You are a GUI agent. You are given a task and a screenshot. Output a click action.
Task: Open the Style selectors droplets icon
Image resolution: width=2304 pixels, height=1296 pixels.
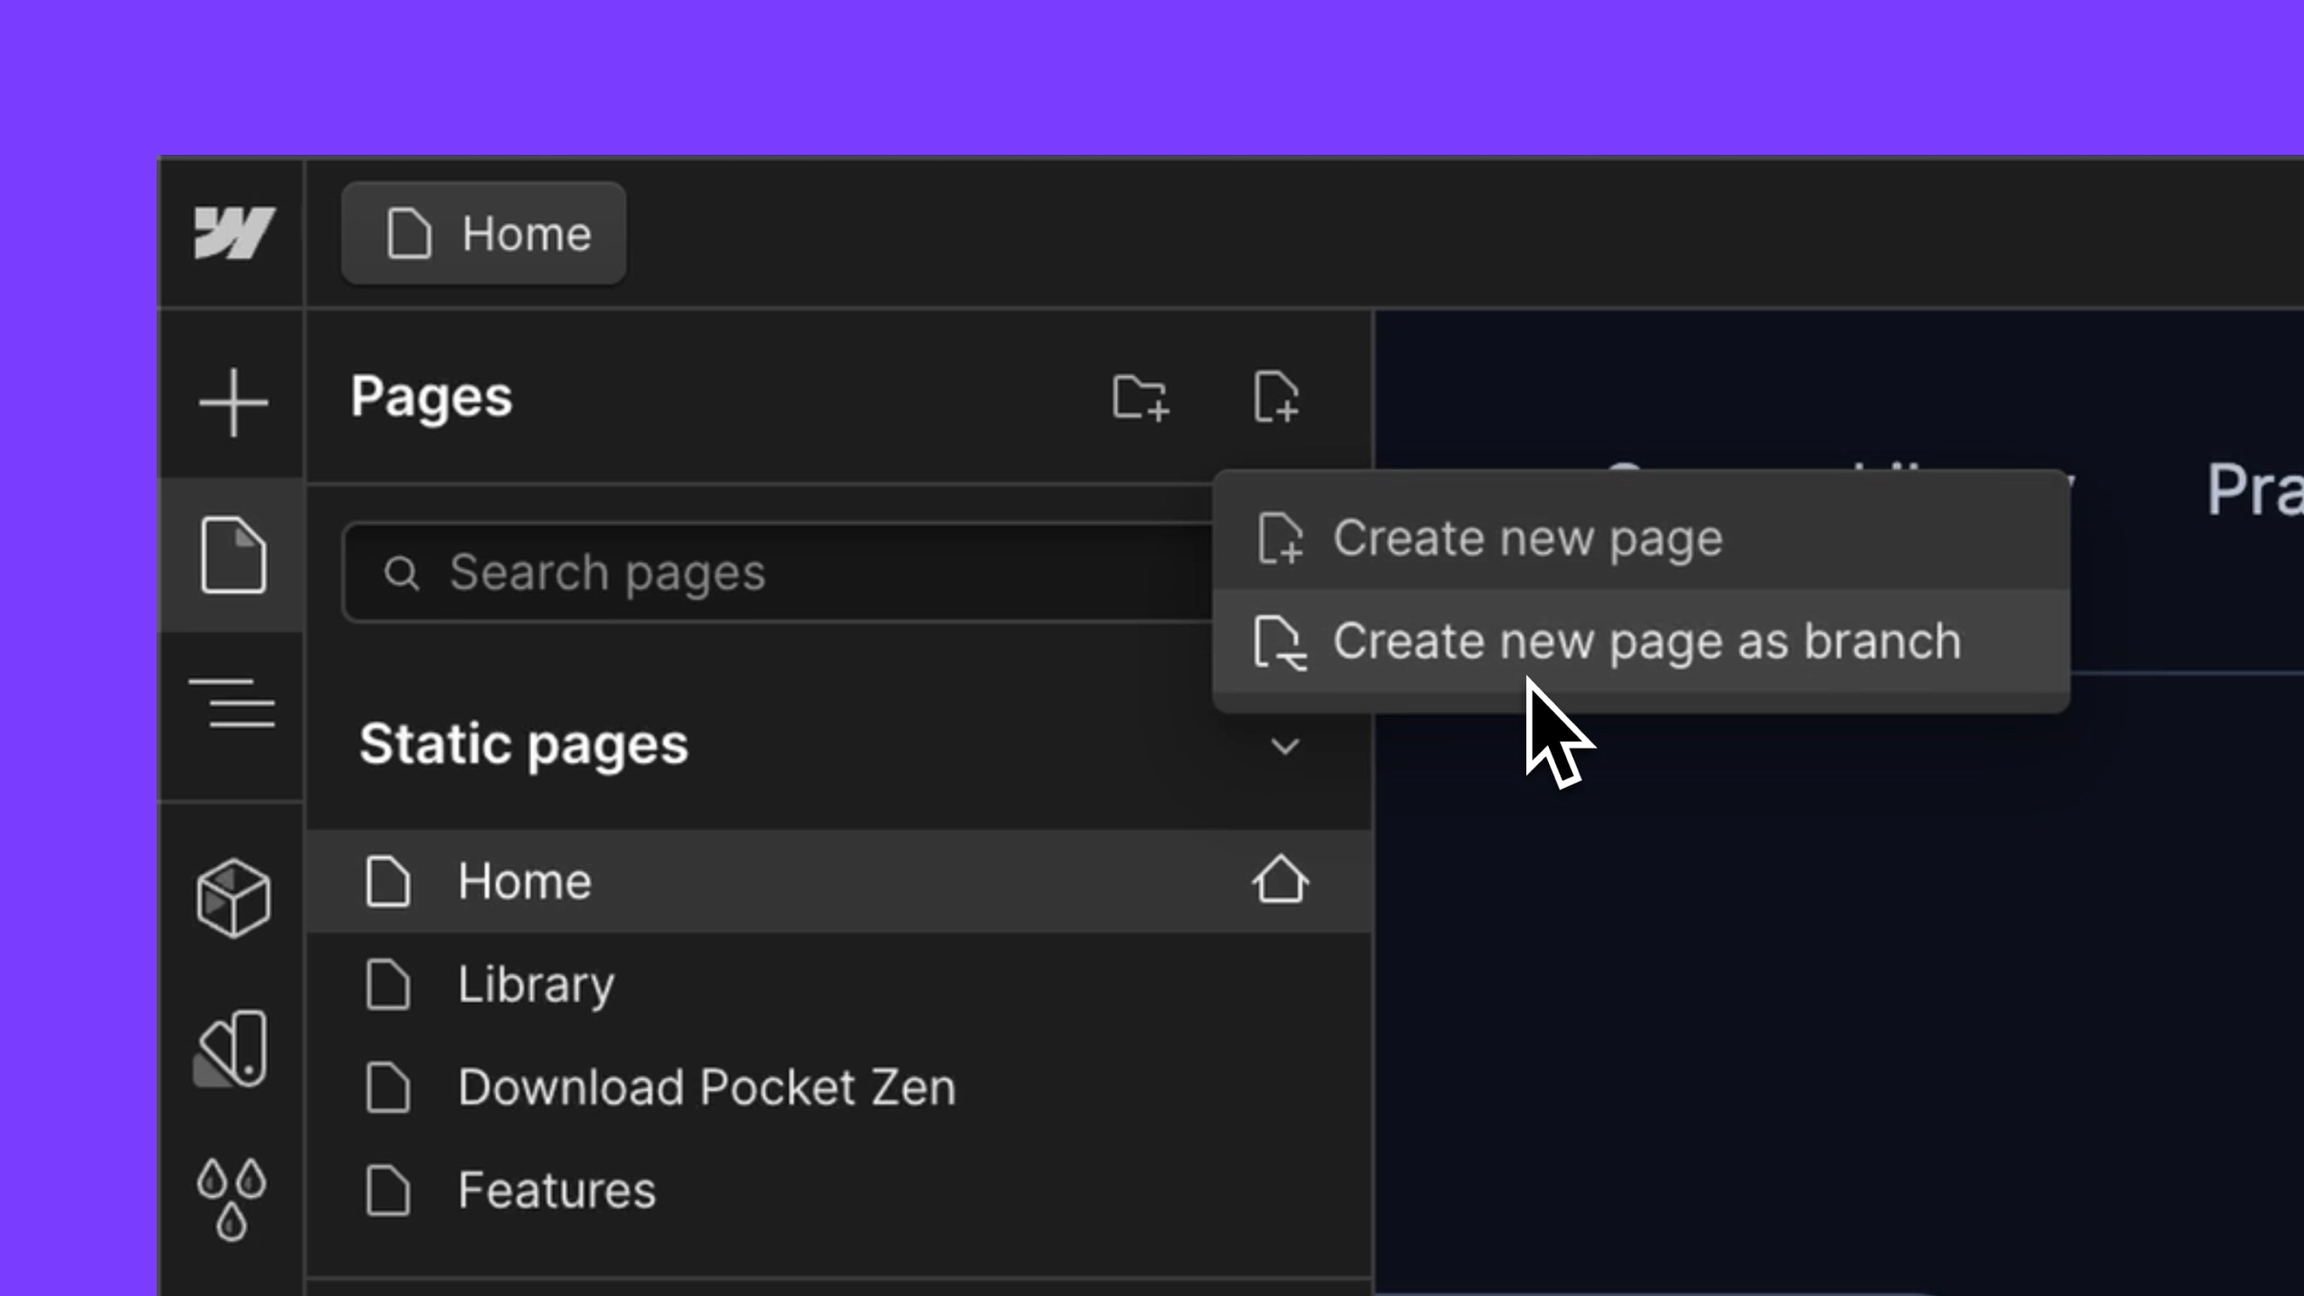[231, 1199]
